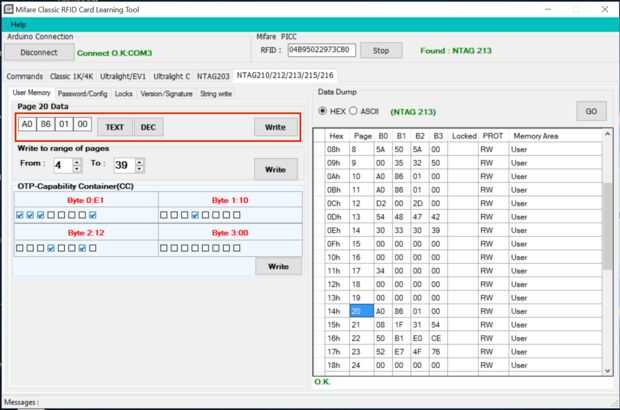
Task: Select the HEX radio button
Action: pos(323,111)
